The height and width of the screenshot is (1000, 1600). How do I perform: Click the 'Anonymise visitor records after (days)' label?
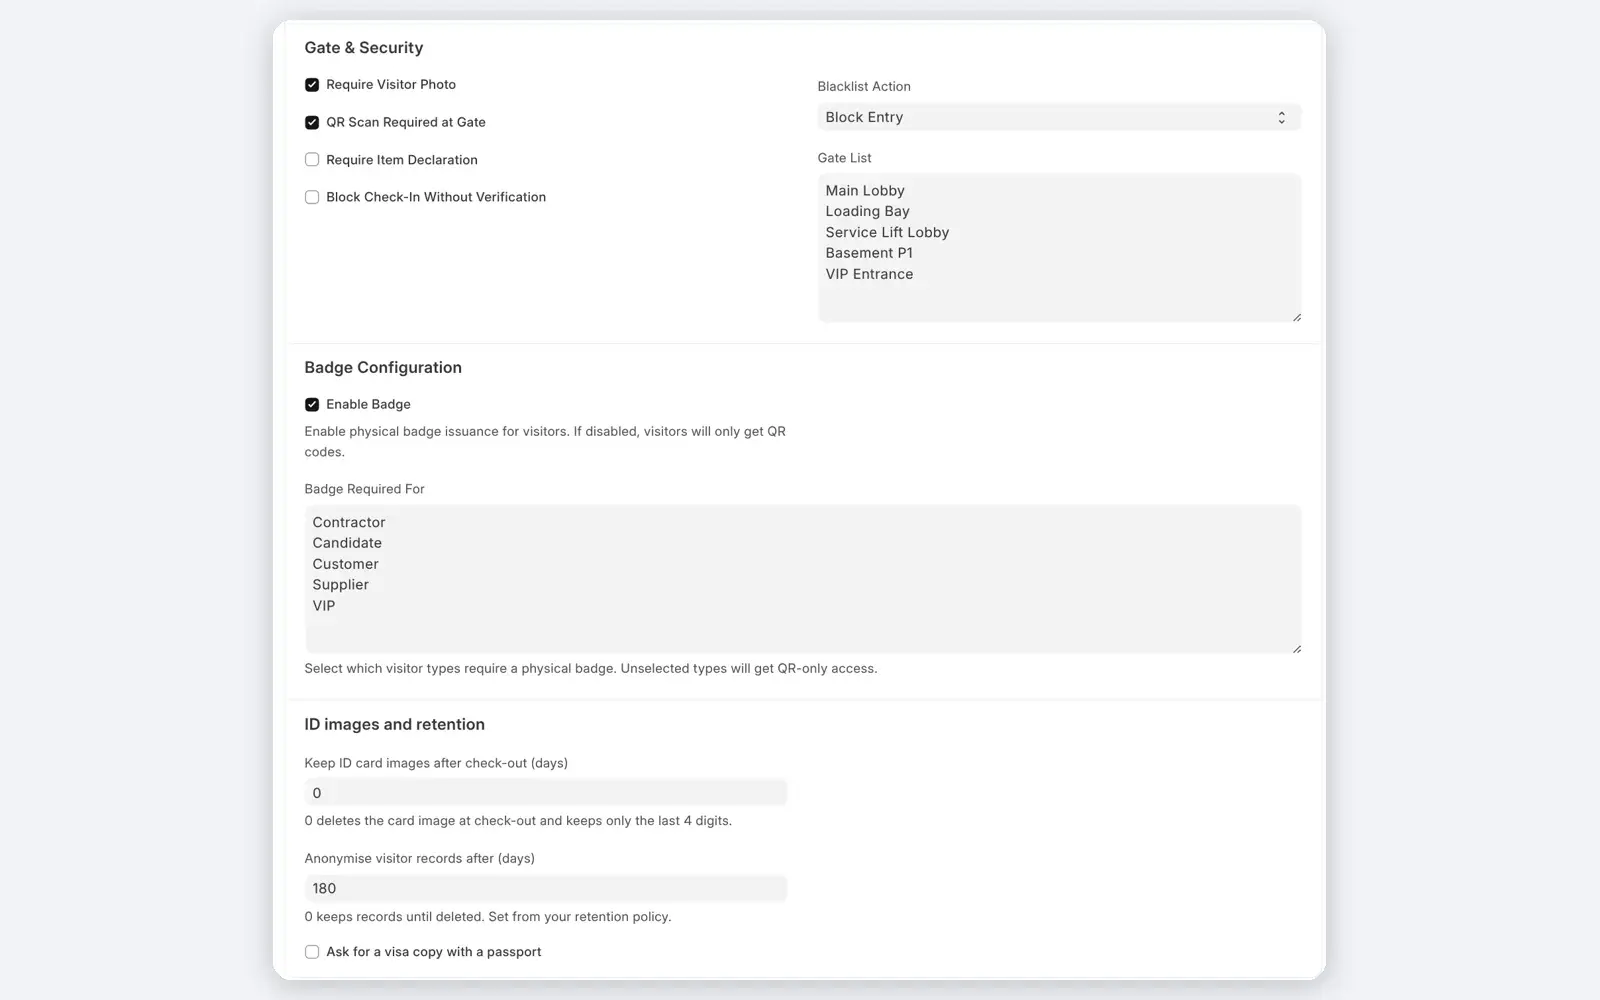[419, 858]
